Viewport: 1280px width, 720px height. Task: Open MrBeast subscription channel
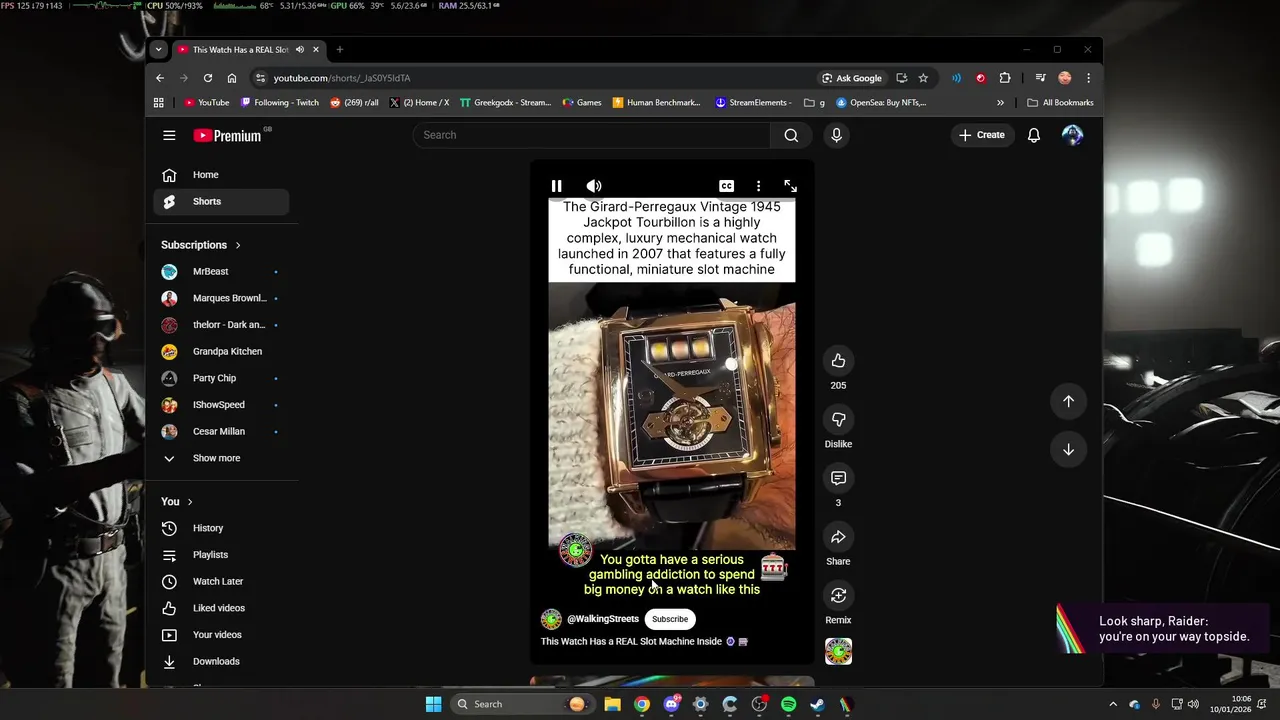[221, 272]
